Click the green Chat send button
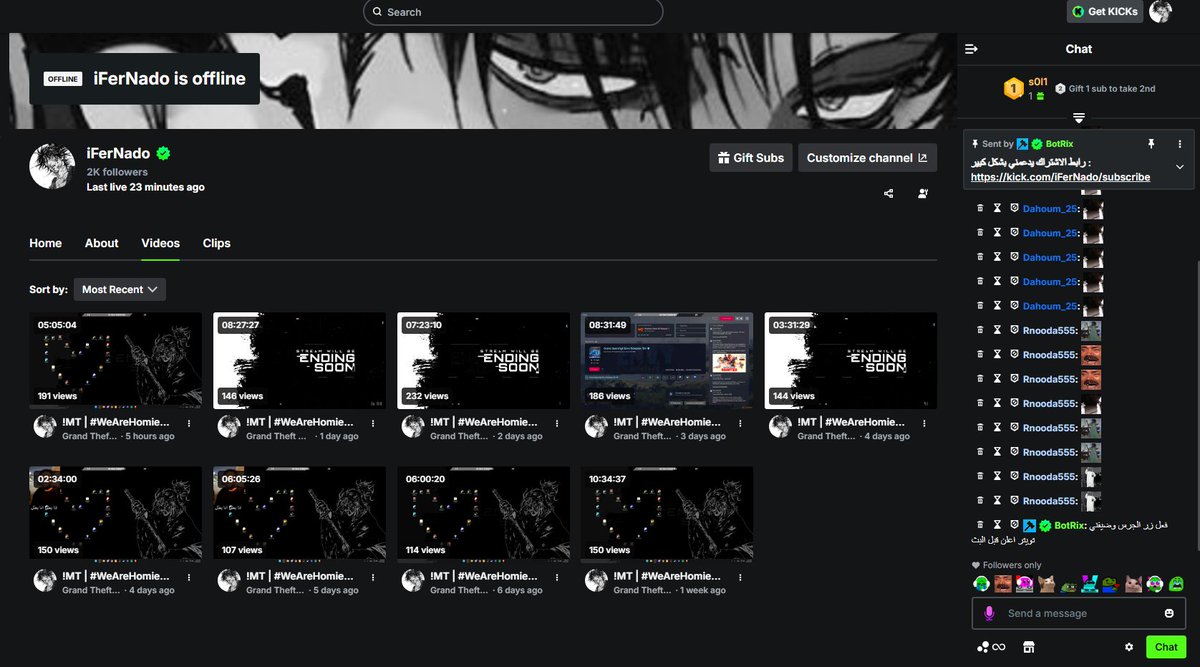Viewport: 1200px width, 667px height. (1166, 647)
